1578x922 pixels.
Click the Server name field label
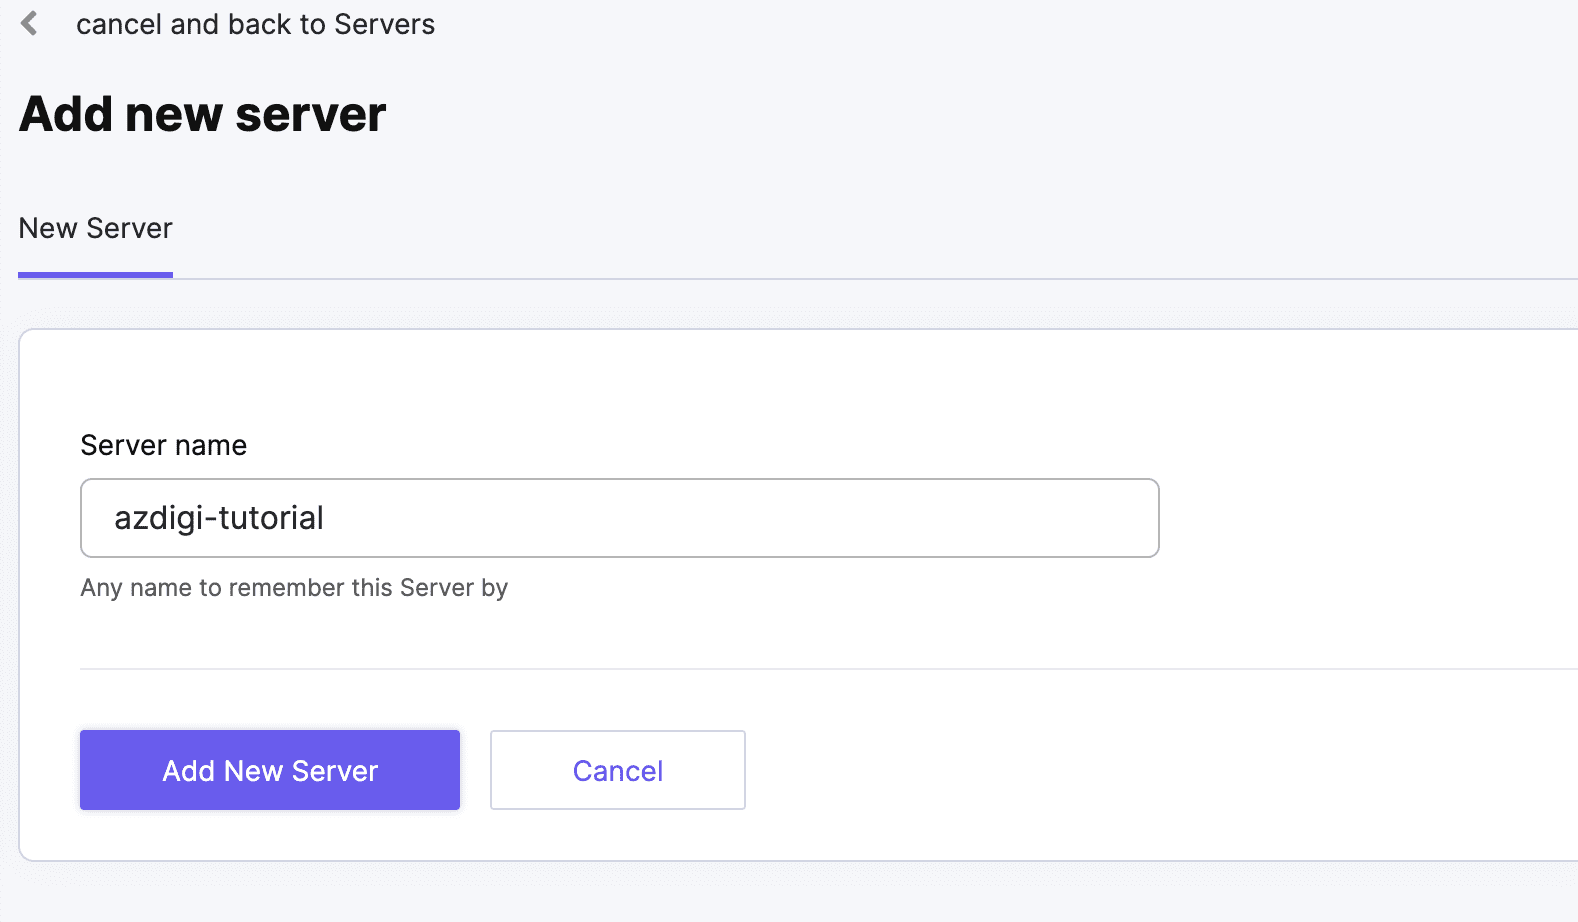[x=163, y=445]
